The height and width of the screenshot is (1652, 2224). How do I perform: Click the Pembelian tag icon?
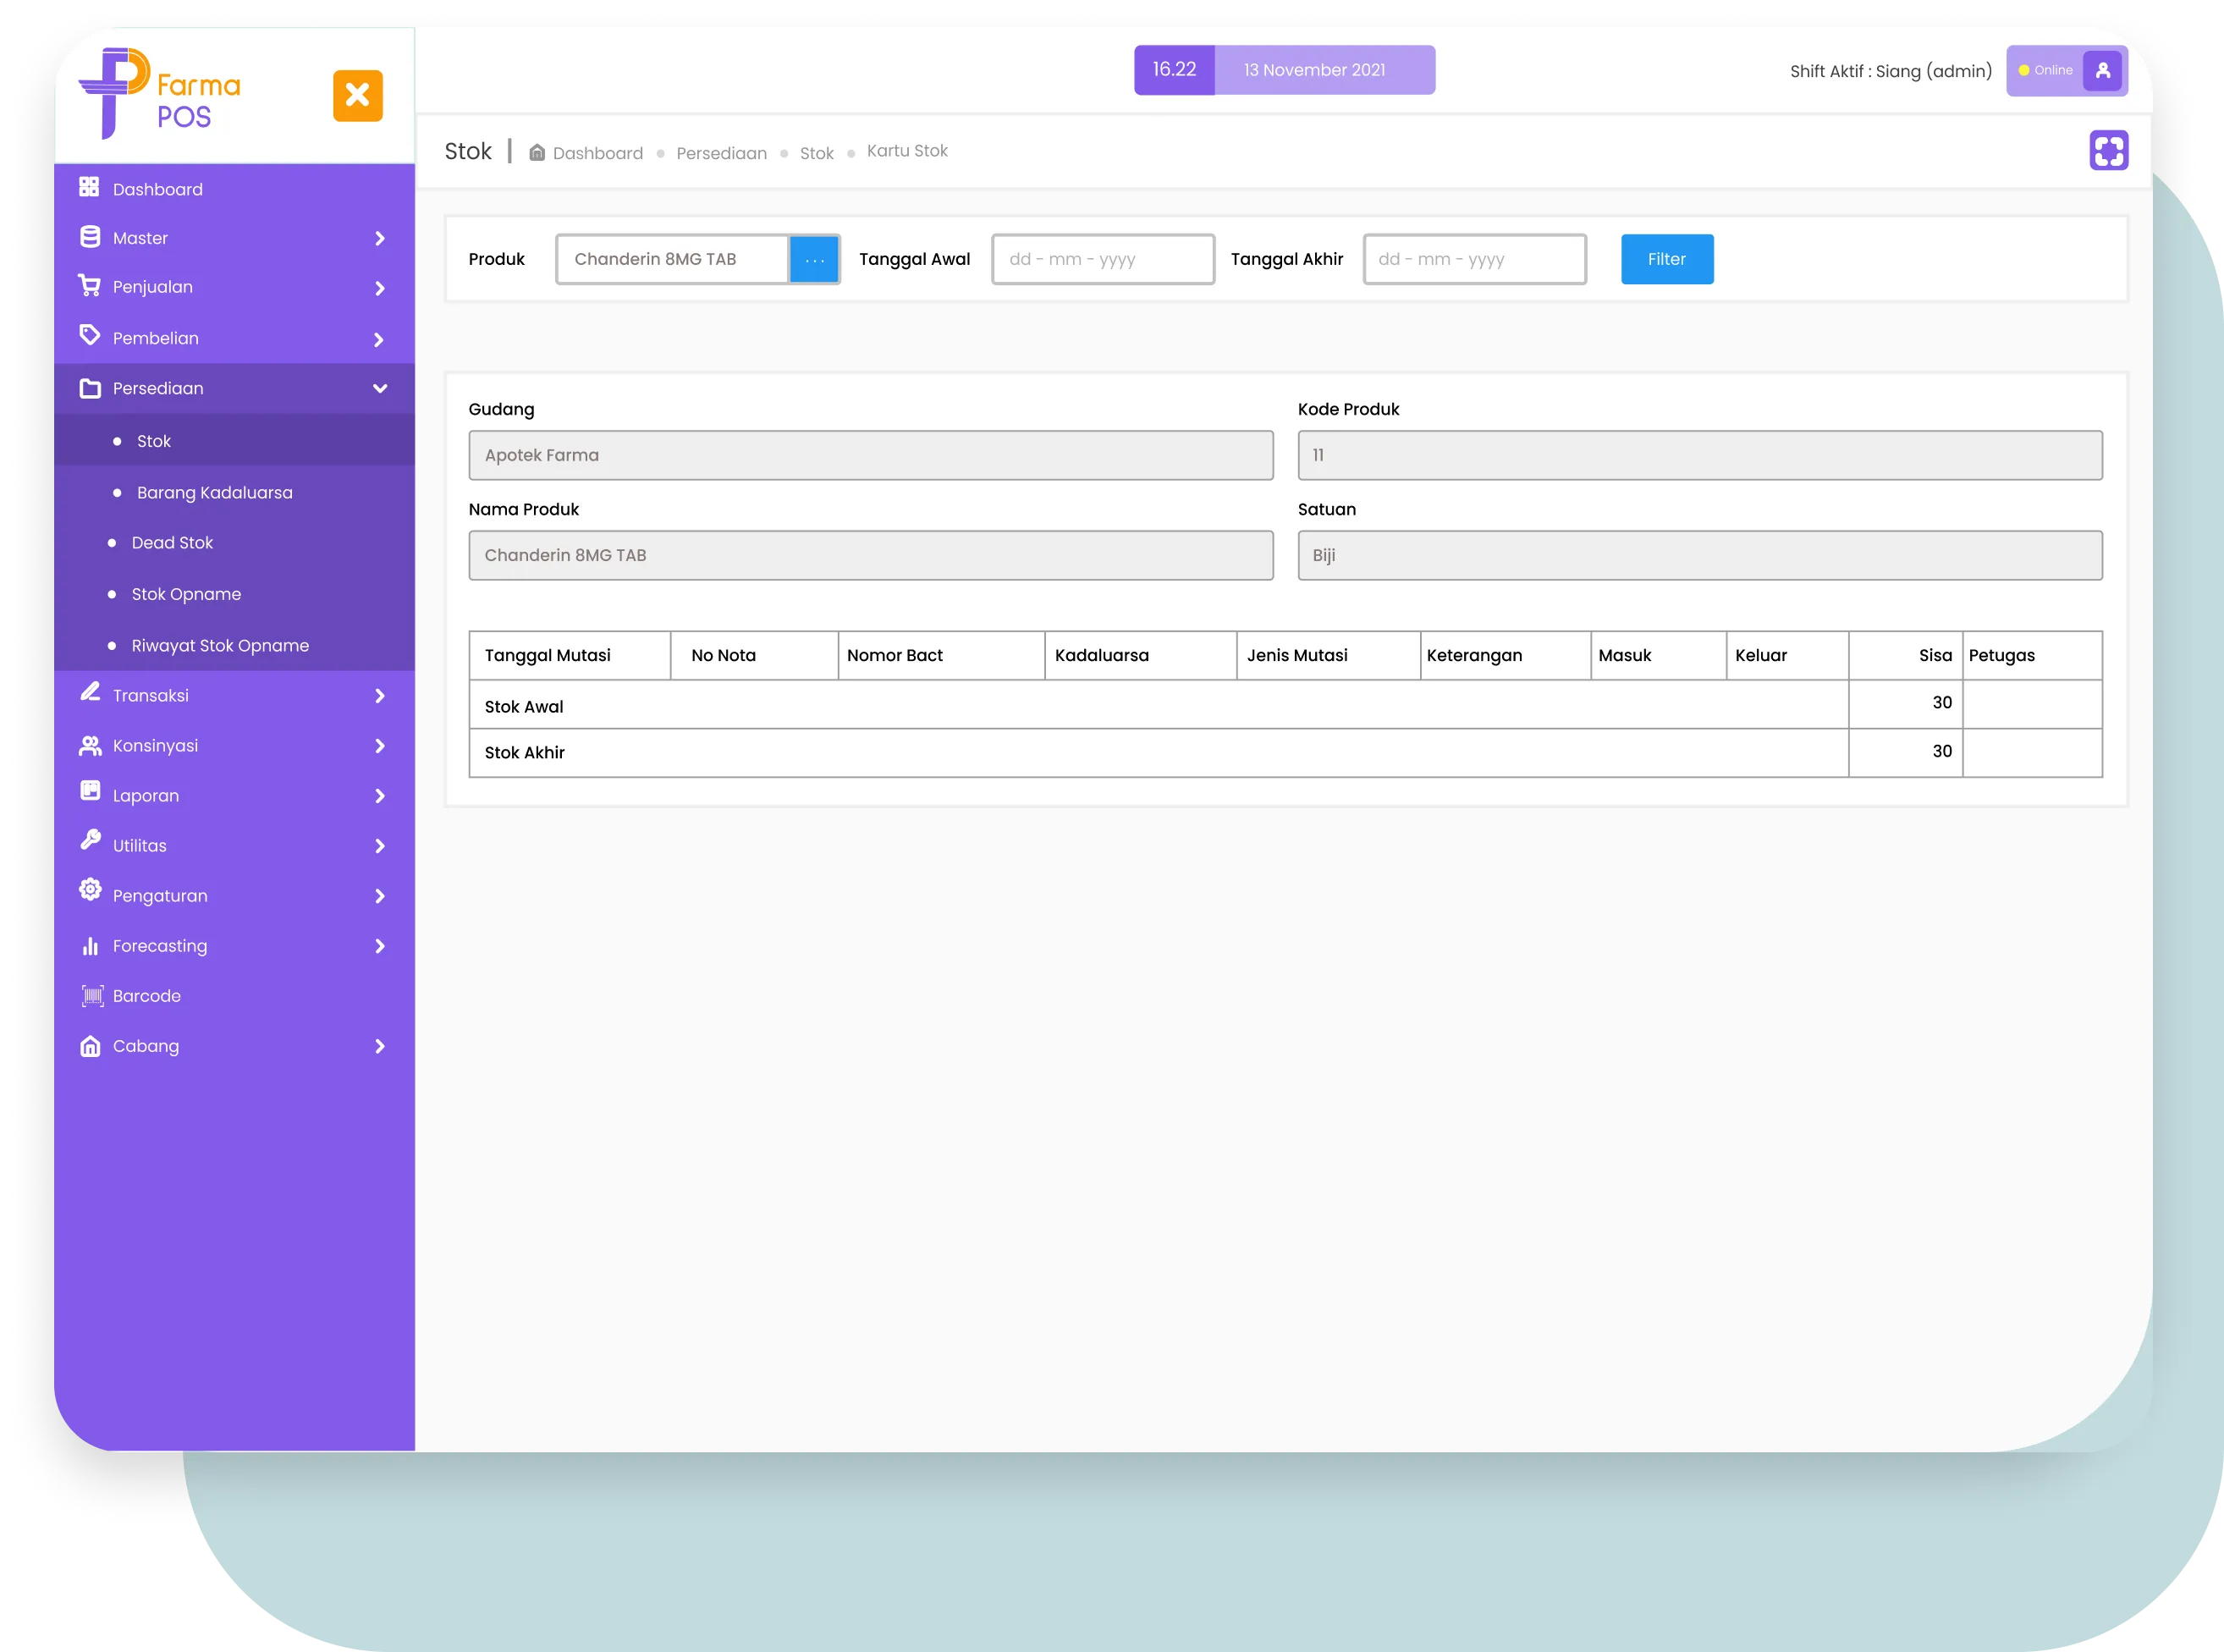[89, 335]
